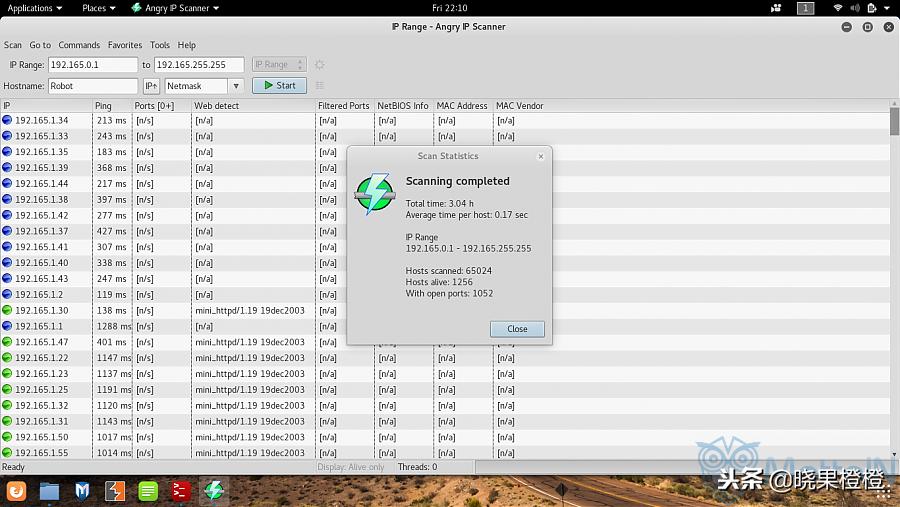Click workspace indicator 1 in top bar

[x=805, y=8]
